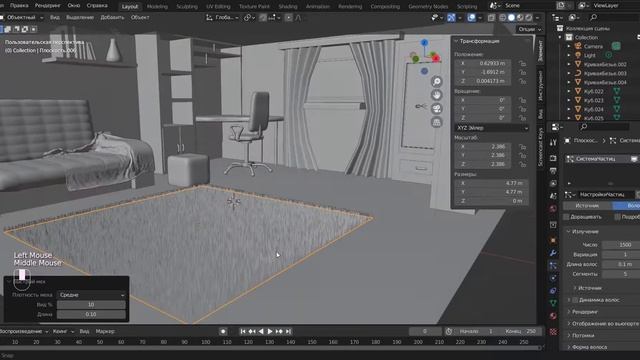Click the Число field showing 1500
Image resolution: width=640 pixels, height=360 pixels.
621,245
